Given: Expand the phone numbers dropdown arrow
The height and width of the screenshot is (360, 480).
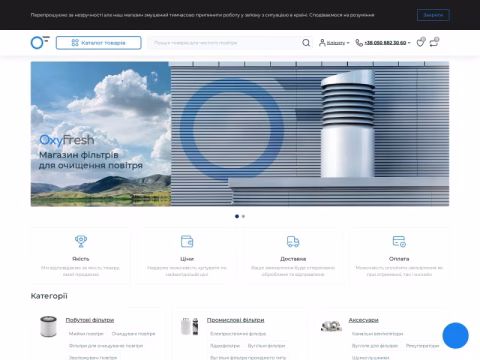Looking at the screenshot, I should (409, 43).
